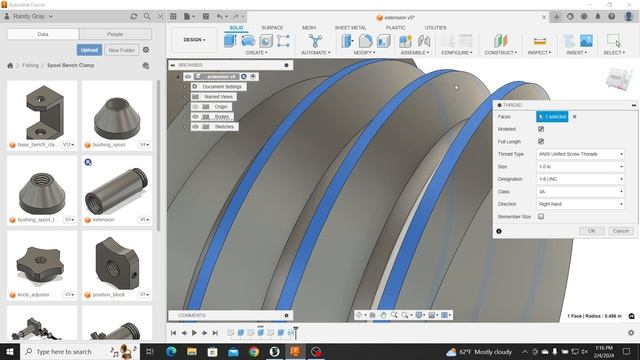Switch to the People tab in data panel

click(x=115, y=34)
